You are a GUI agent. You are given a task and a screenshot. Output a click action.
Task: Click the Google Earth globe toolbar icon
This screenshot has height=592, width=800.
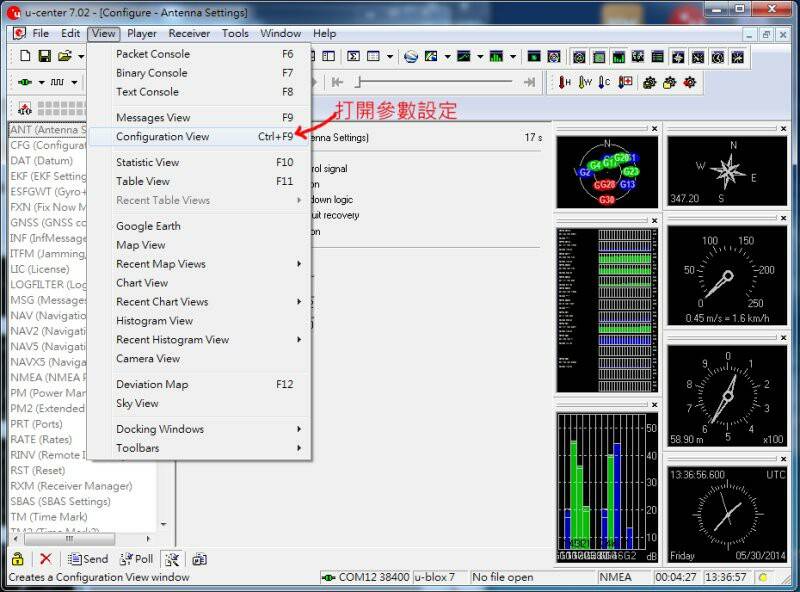pyautogui.click(x=410, y=56)
